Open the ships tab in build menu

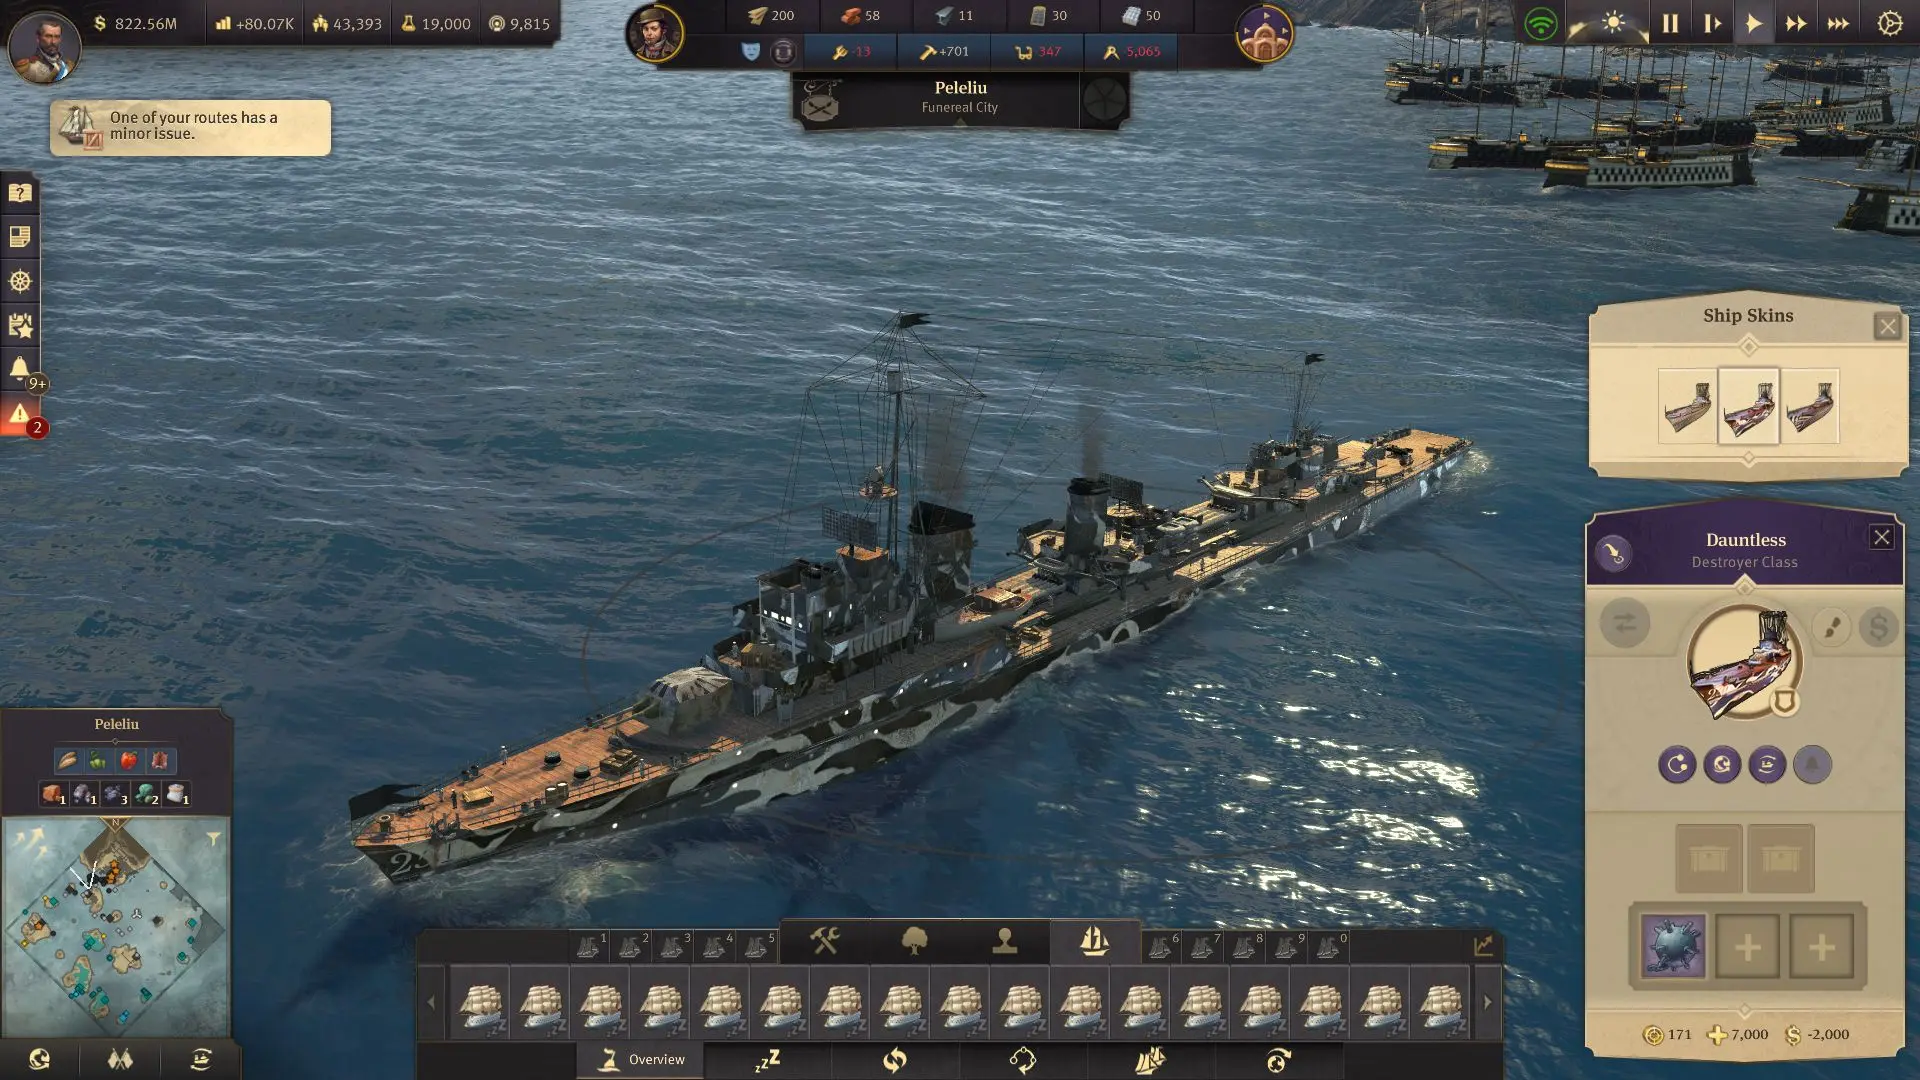[x=1094, y=941]
